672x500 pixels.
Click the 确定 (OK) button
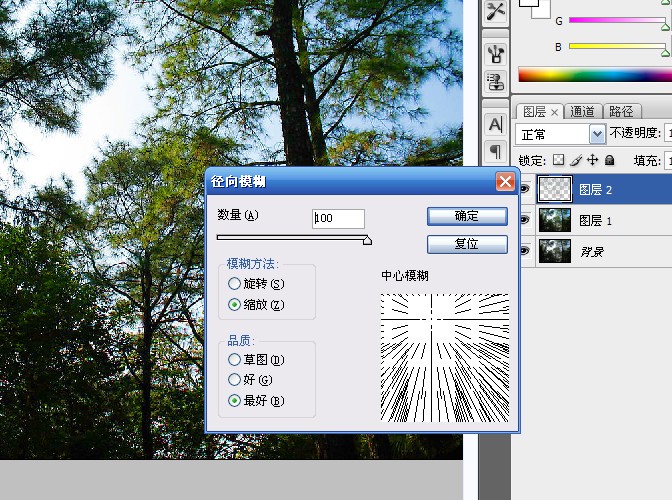pos(466,216)
